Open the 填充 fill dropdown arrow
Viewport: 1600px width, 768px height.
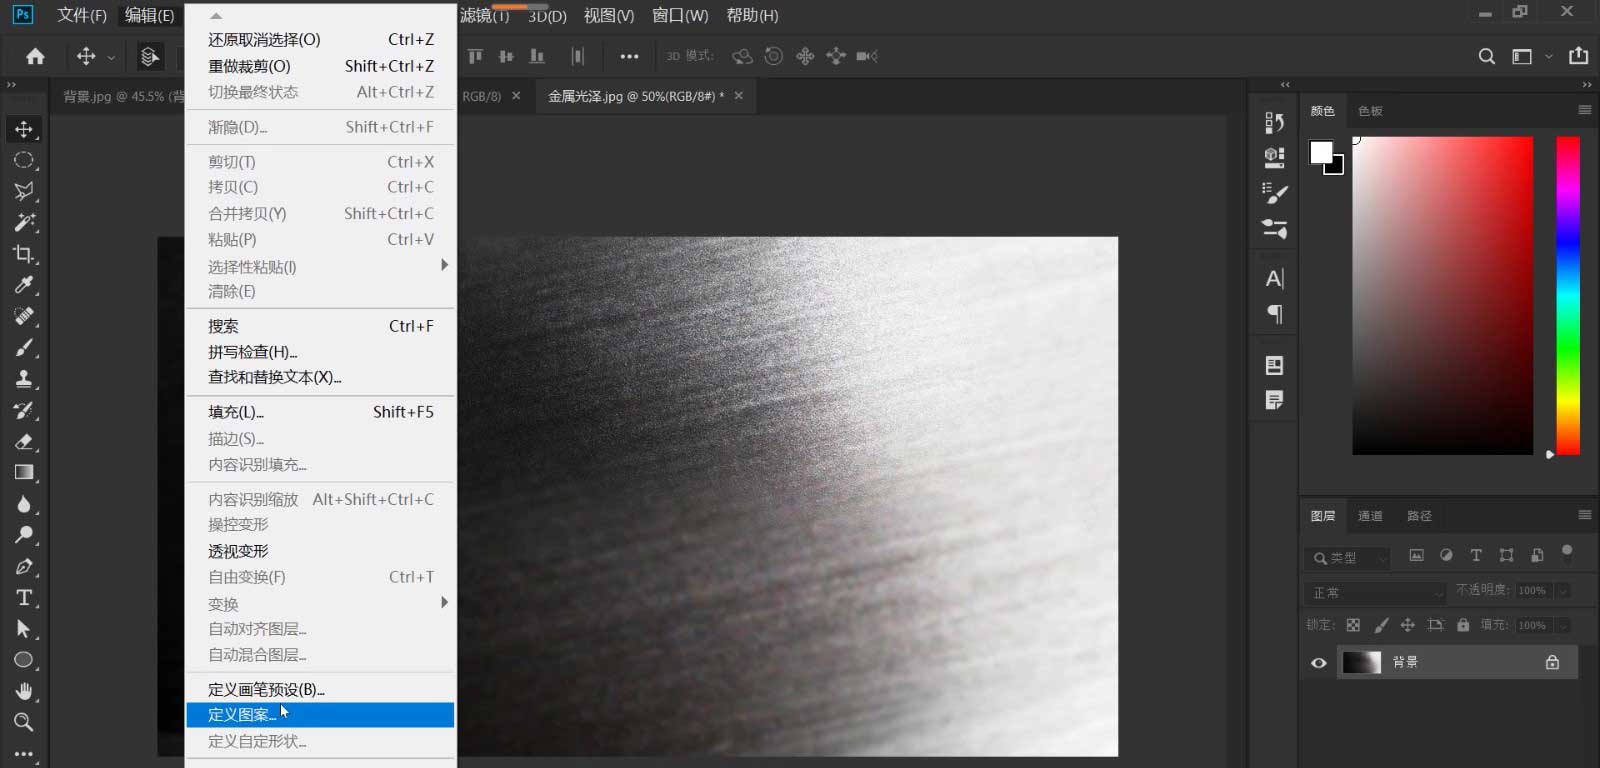point(1562,625)
